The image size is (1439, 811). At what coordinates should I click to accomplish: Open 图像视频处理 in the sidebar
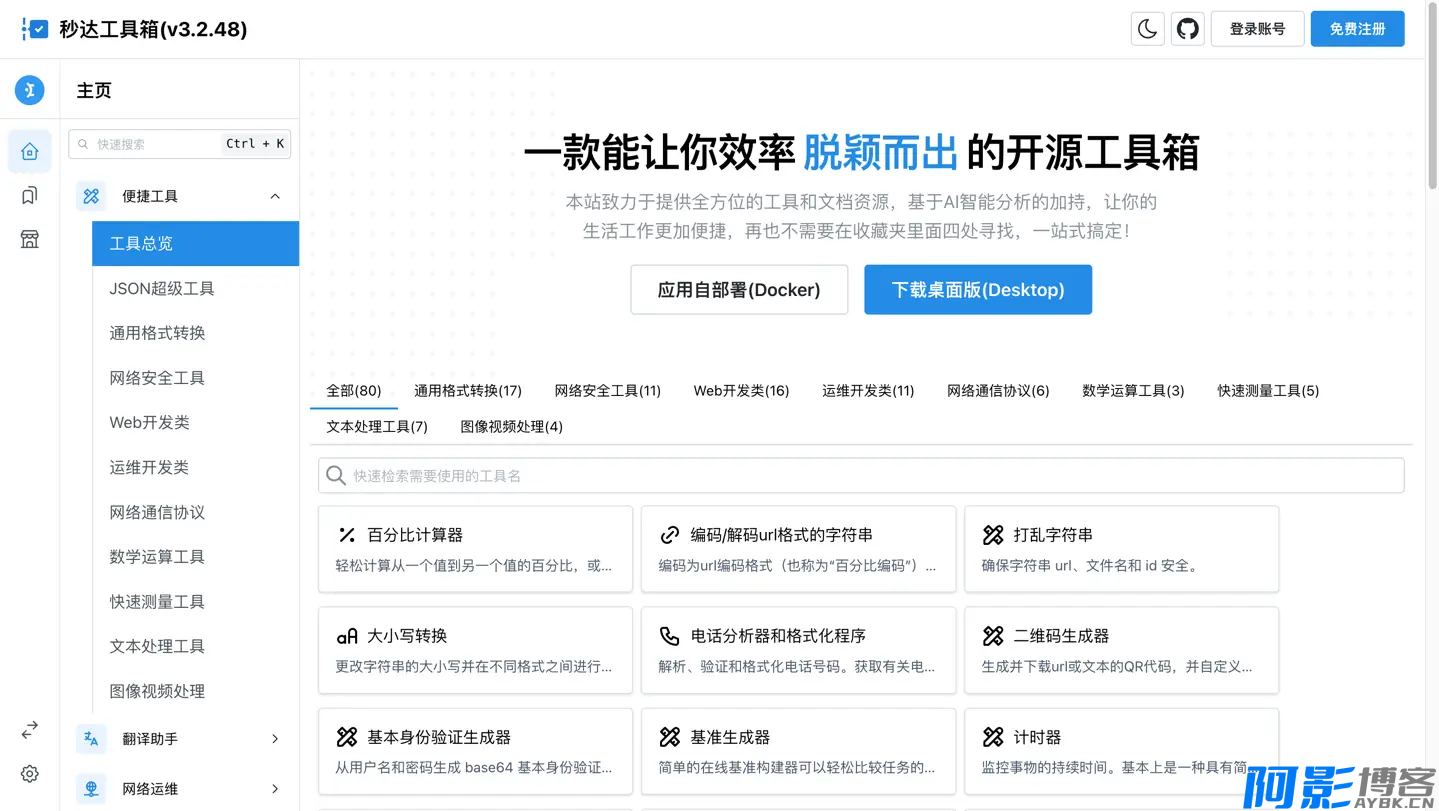coord(196,691)
